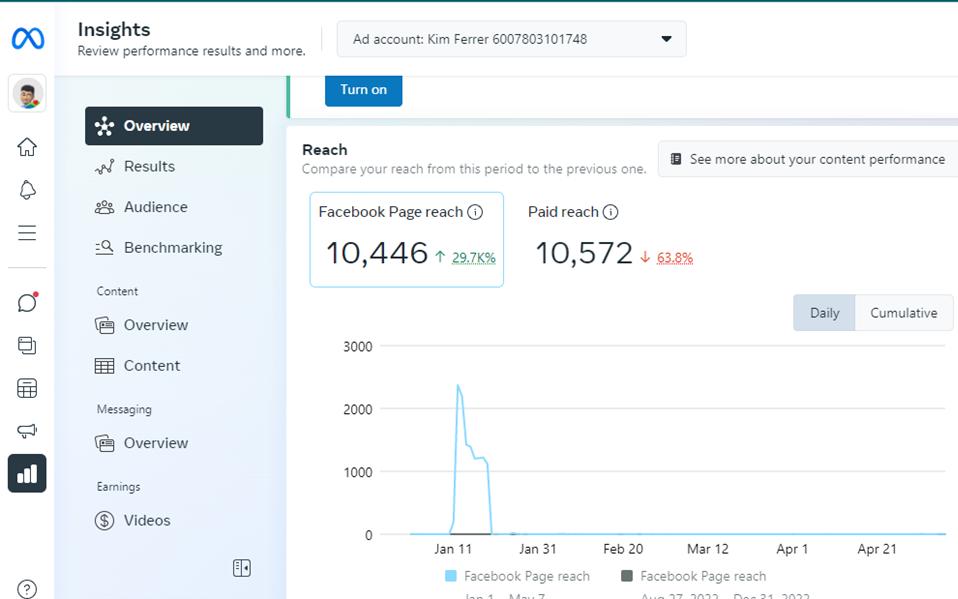Screen dimensions: 958x599
Task: Click the trend-line icon beside Results
Action: [x=104, y=167]
